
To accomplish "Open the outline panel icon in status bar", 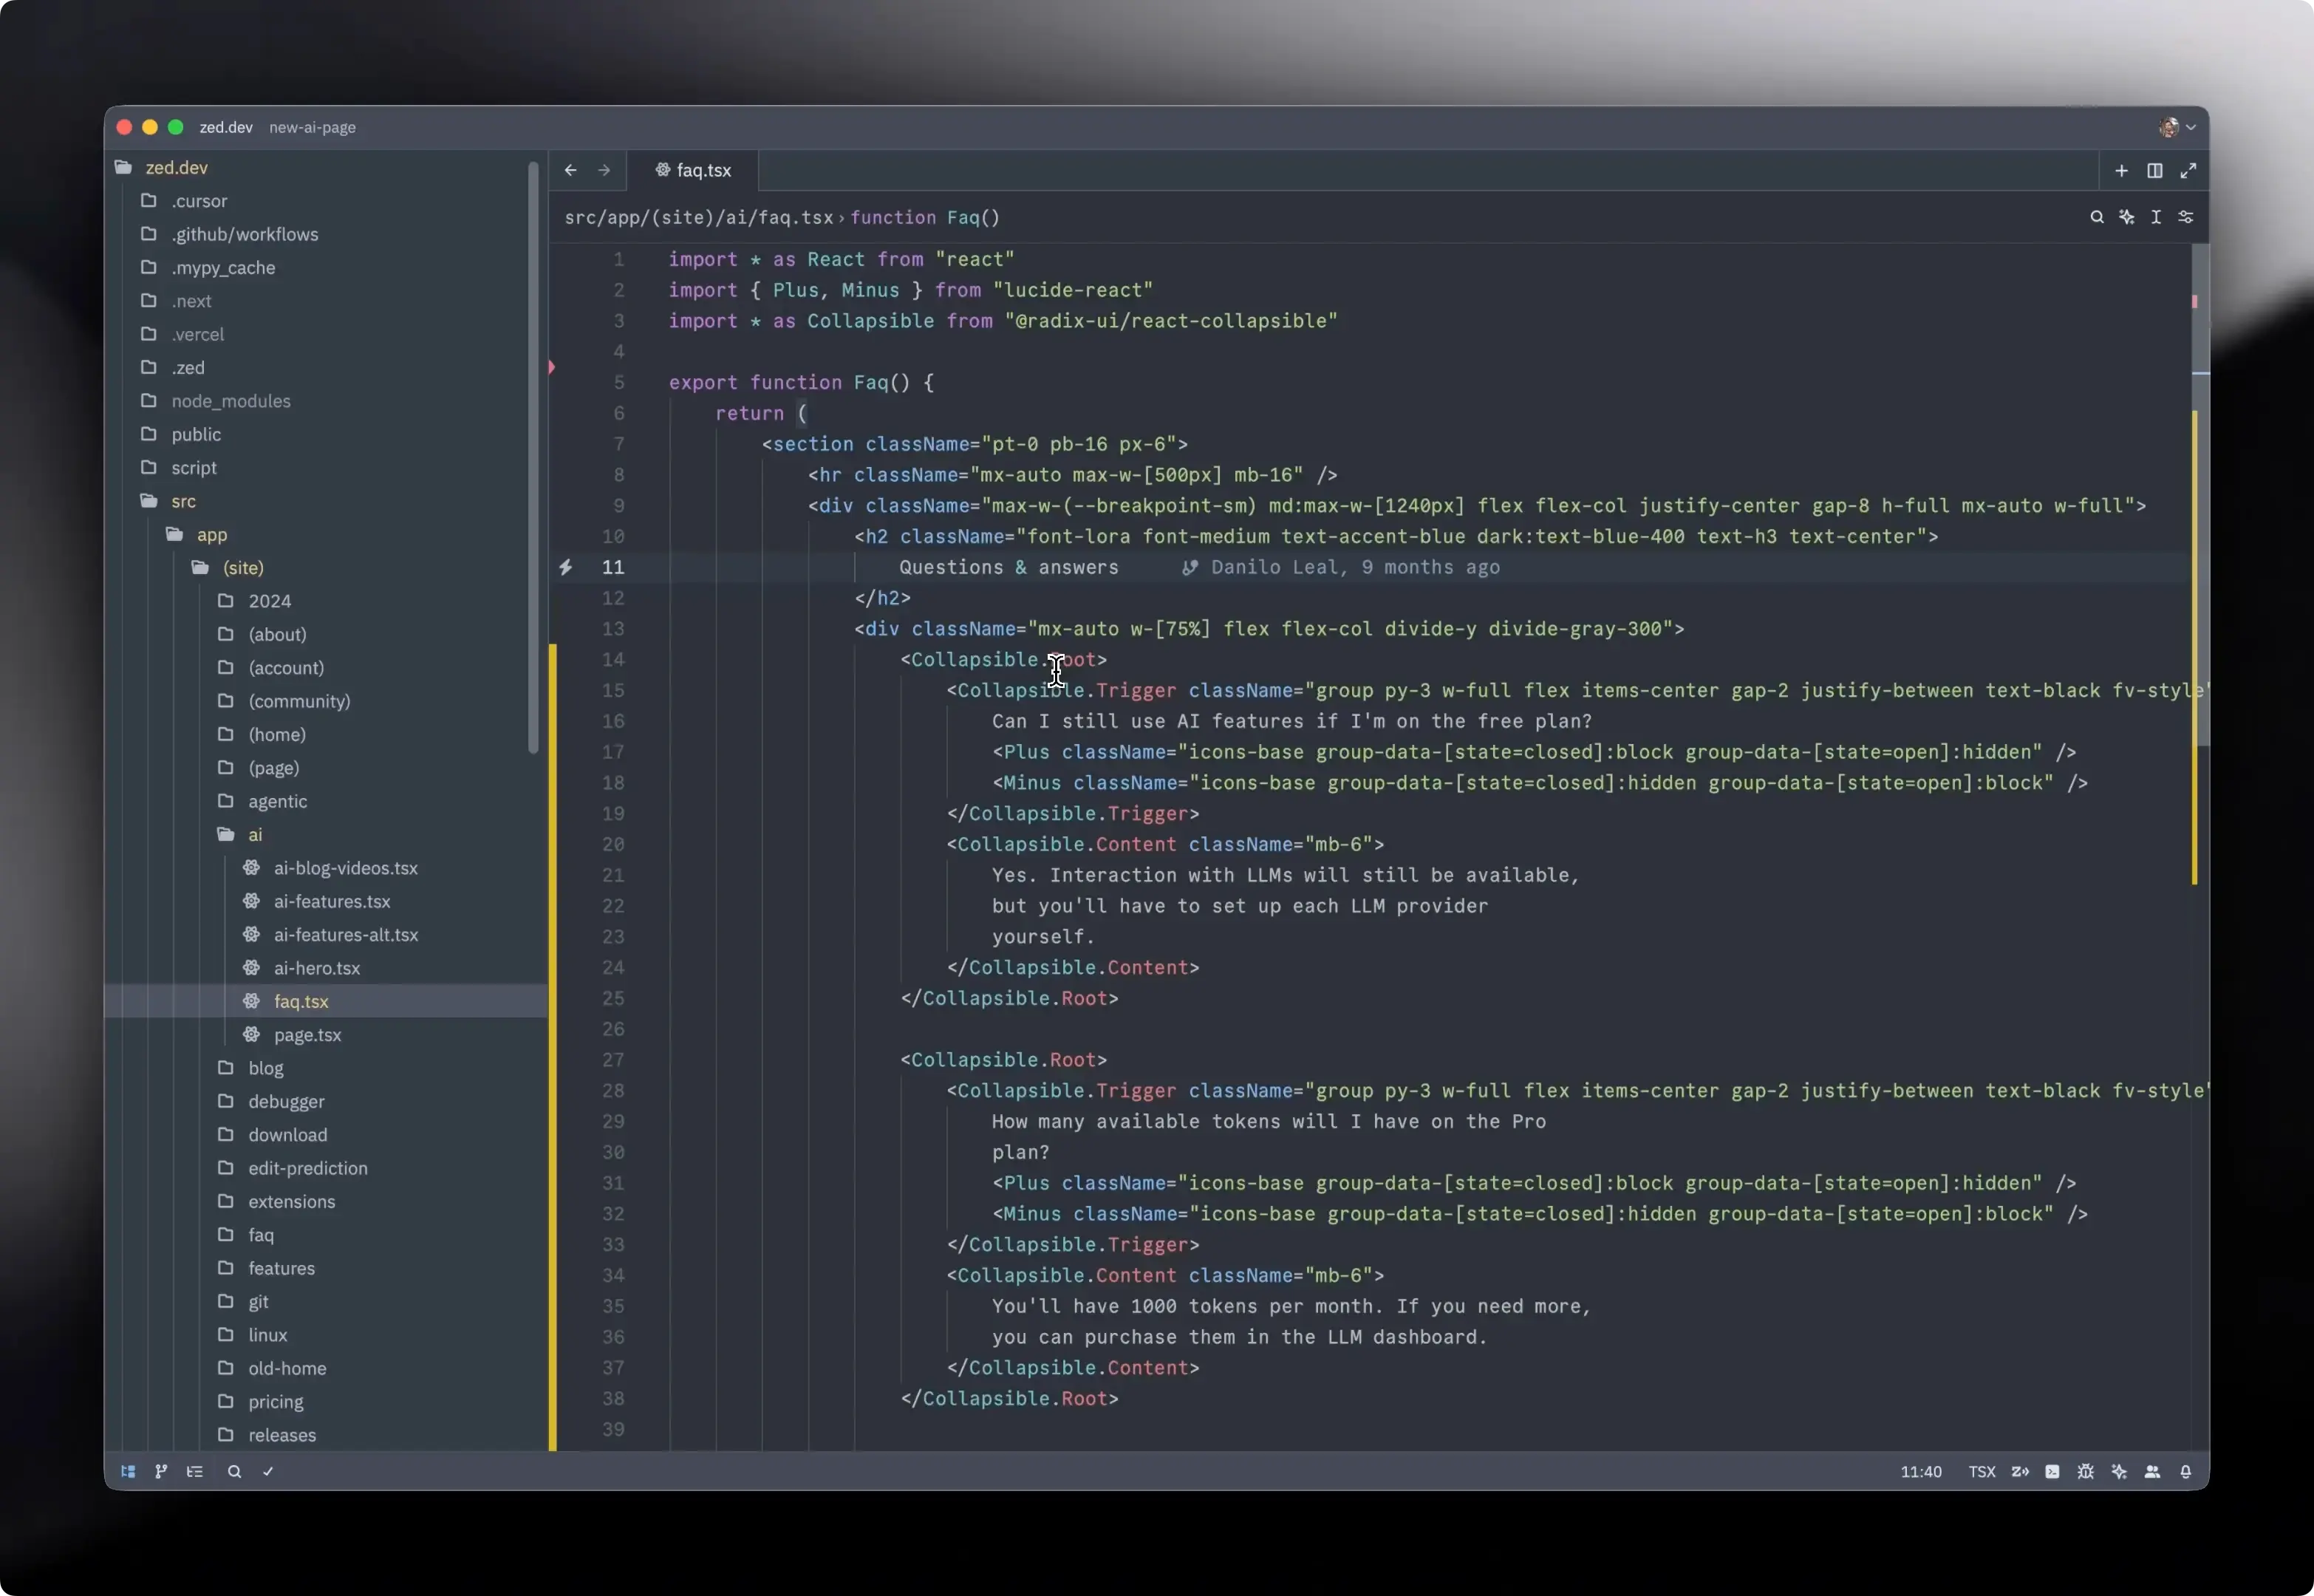I will 196,1471.
